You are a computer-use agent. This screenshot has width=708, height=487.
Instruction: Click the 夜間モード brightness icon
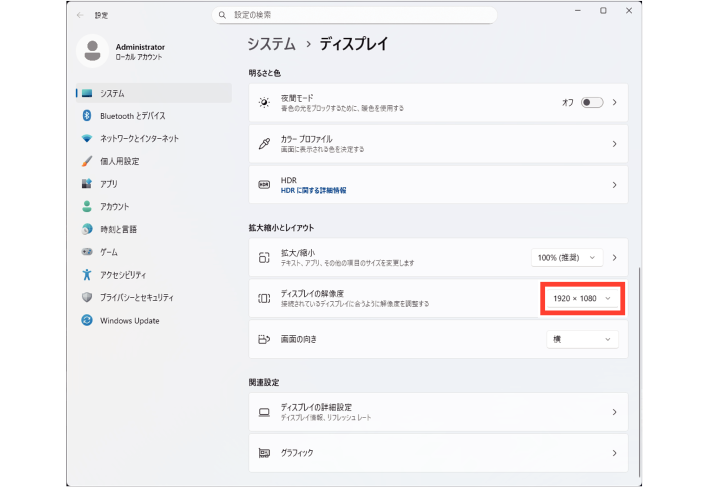(x=264, y=103)
